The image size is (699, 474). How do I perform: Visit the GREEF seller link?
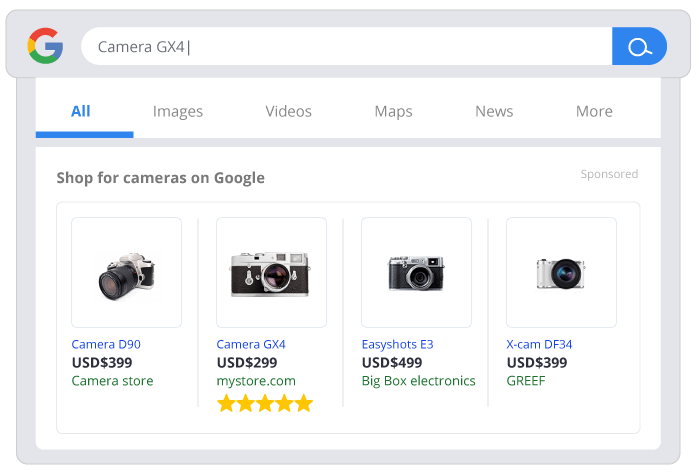coord(526,381)
